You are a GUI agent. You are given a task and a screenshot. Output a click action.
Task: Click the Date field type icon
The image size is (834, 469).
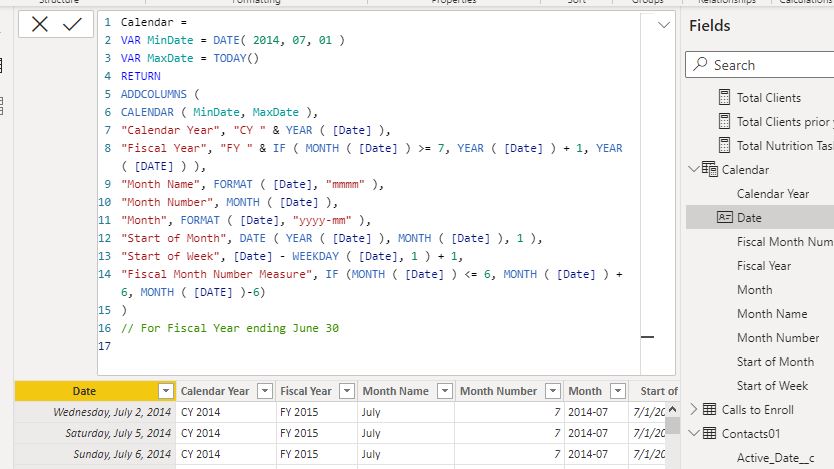[x=724, y=217]
